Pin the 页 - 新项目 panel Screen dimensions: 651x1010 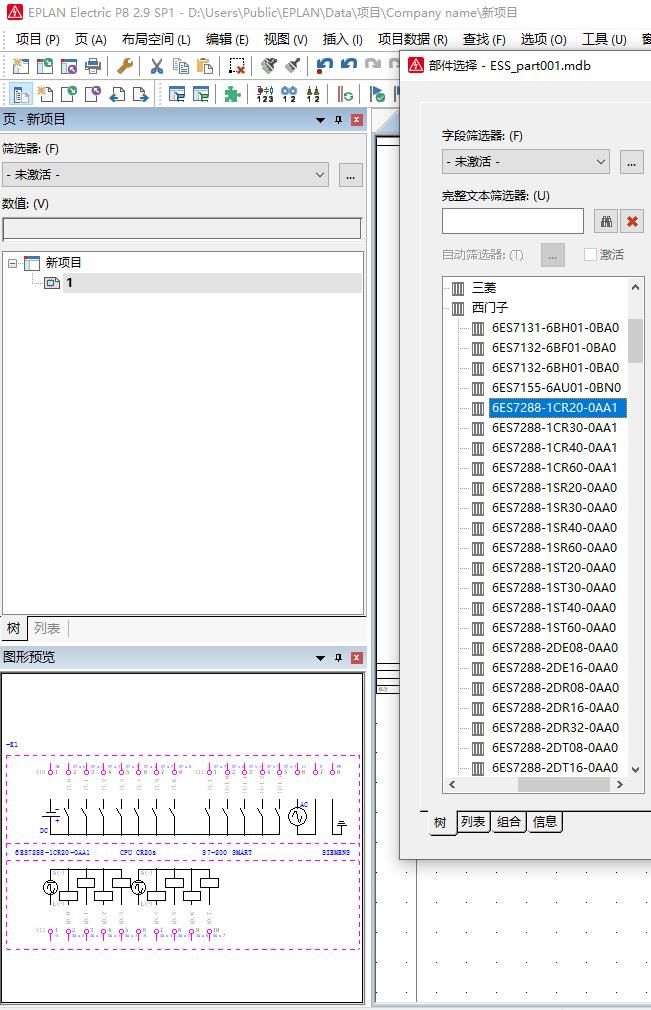[x=338, y=120]
